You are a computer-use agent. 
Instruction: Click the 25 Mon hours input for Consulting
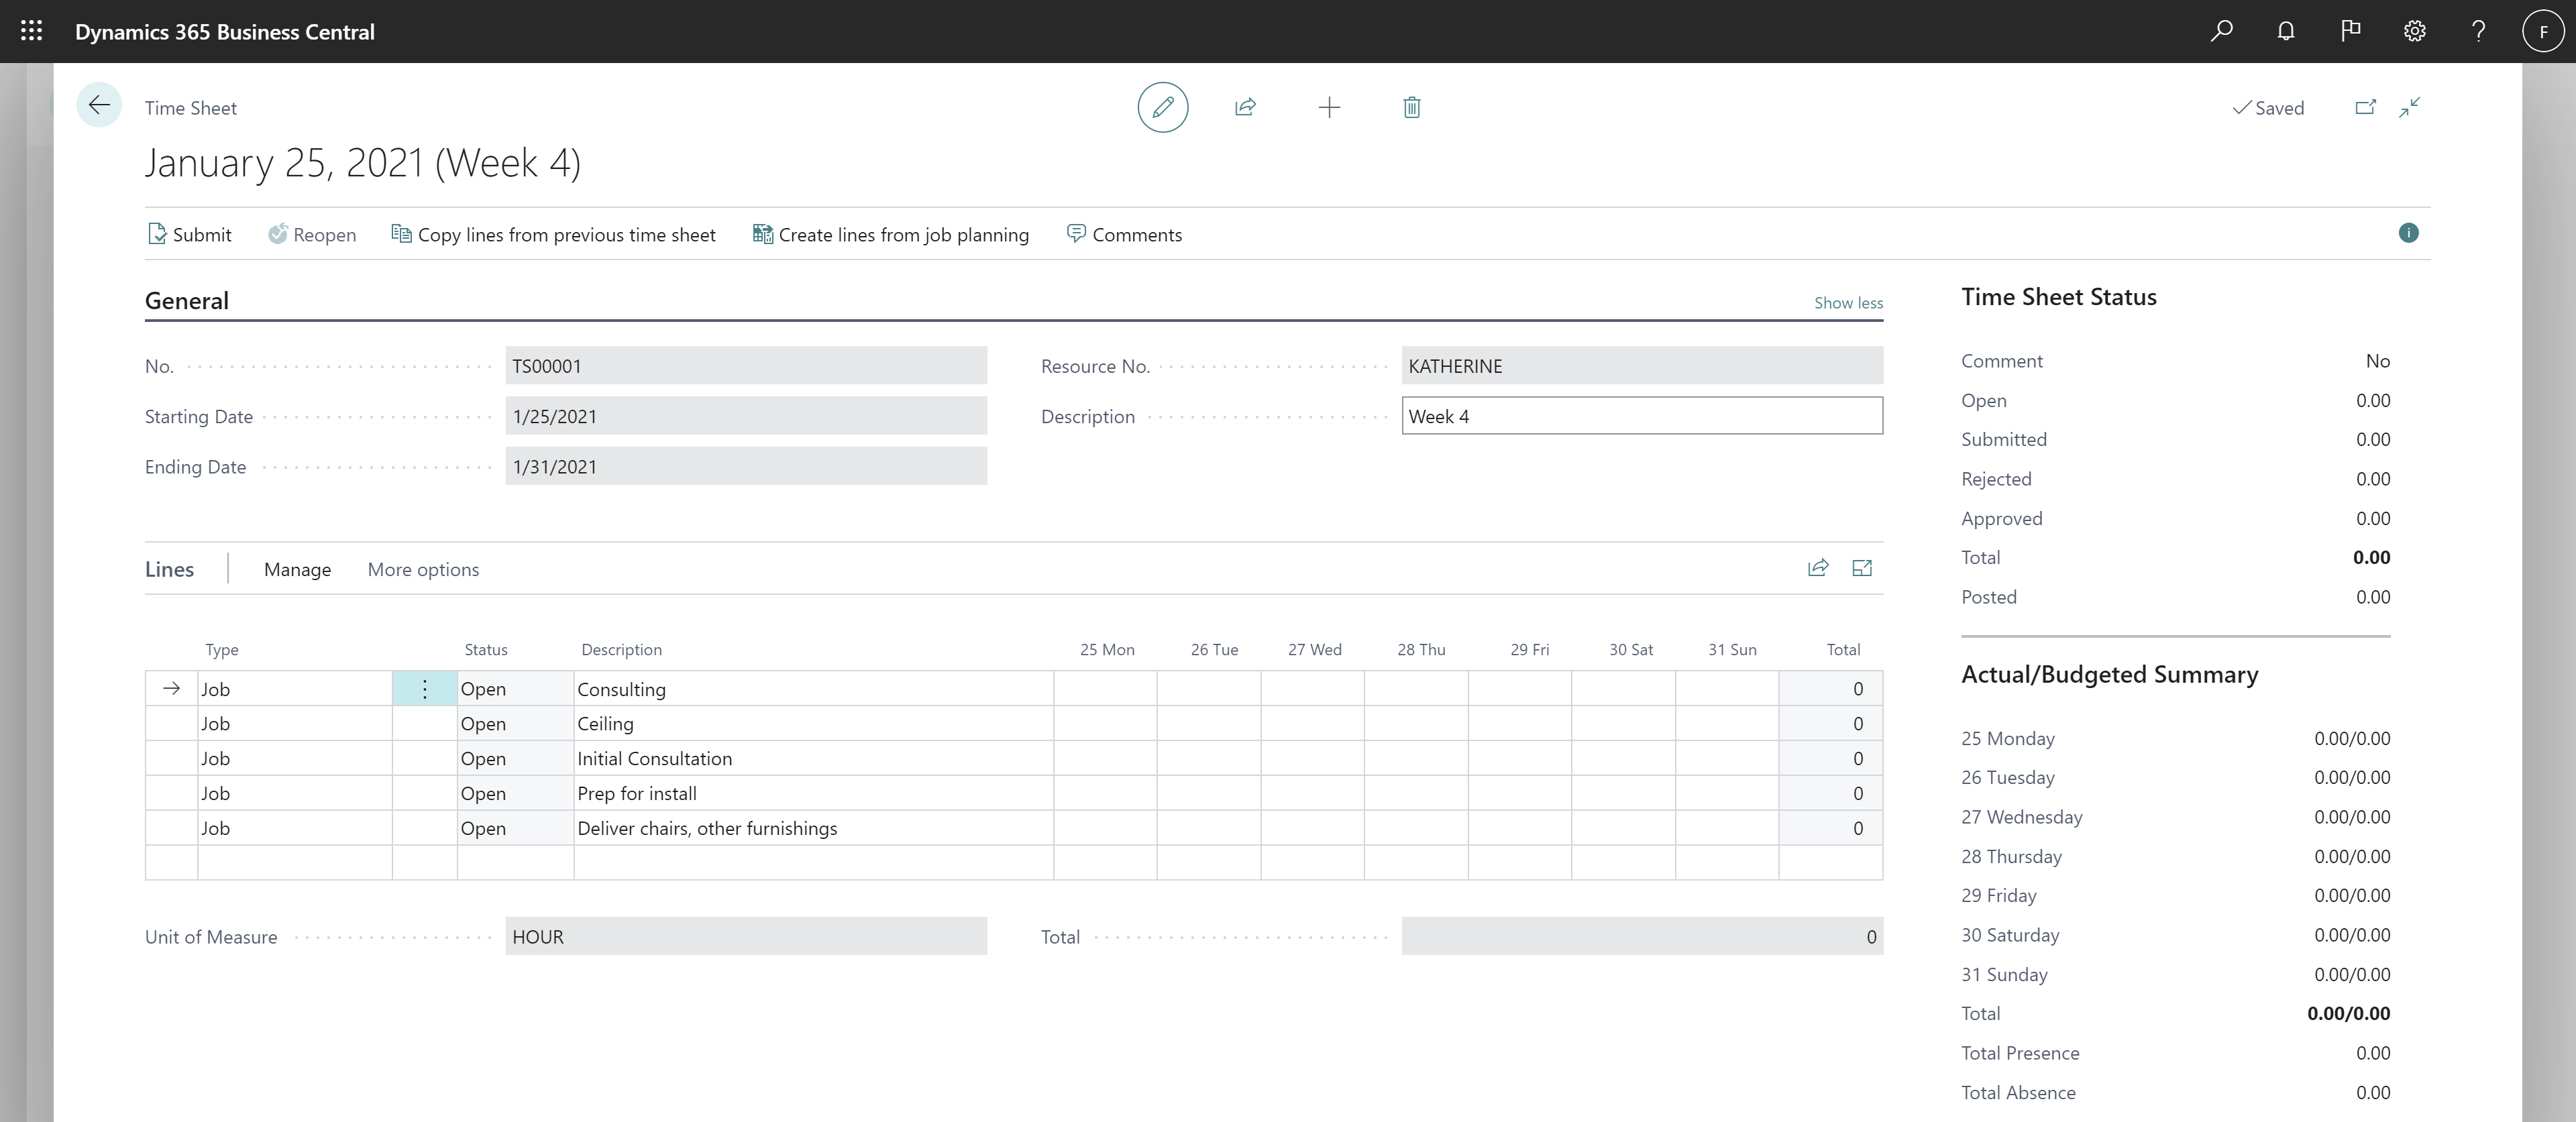pyautogui.click(x=1104, y=688)
